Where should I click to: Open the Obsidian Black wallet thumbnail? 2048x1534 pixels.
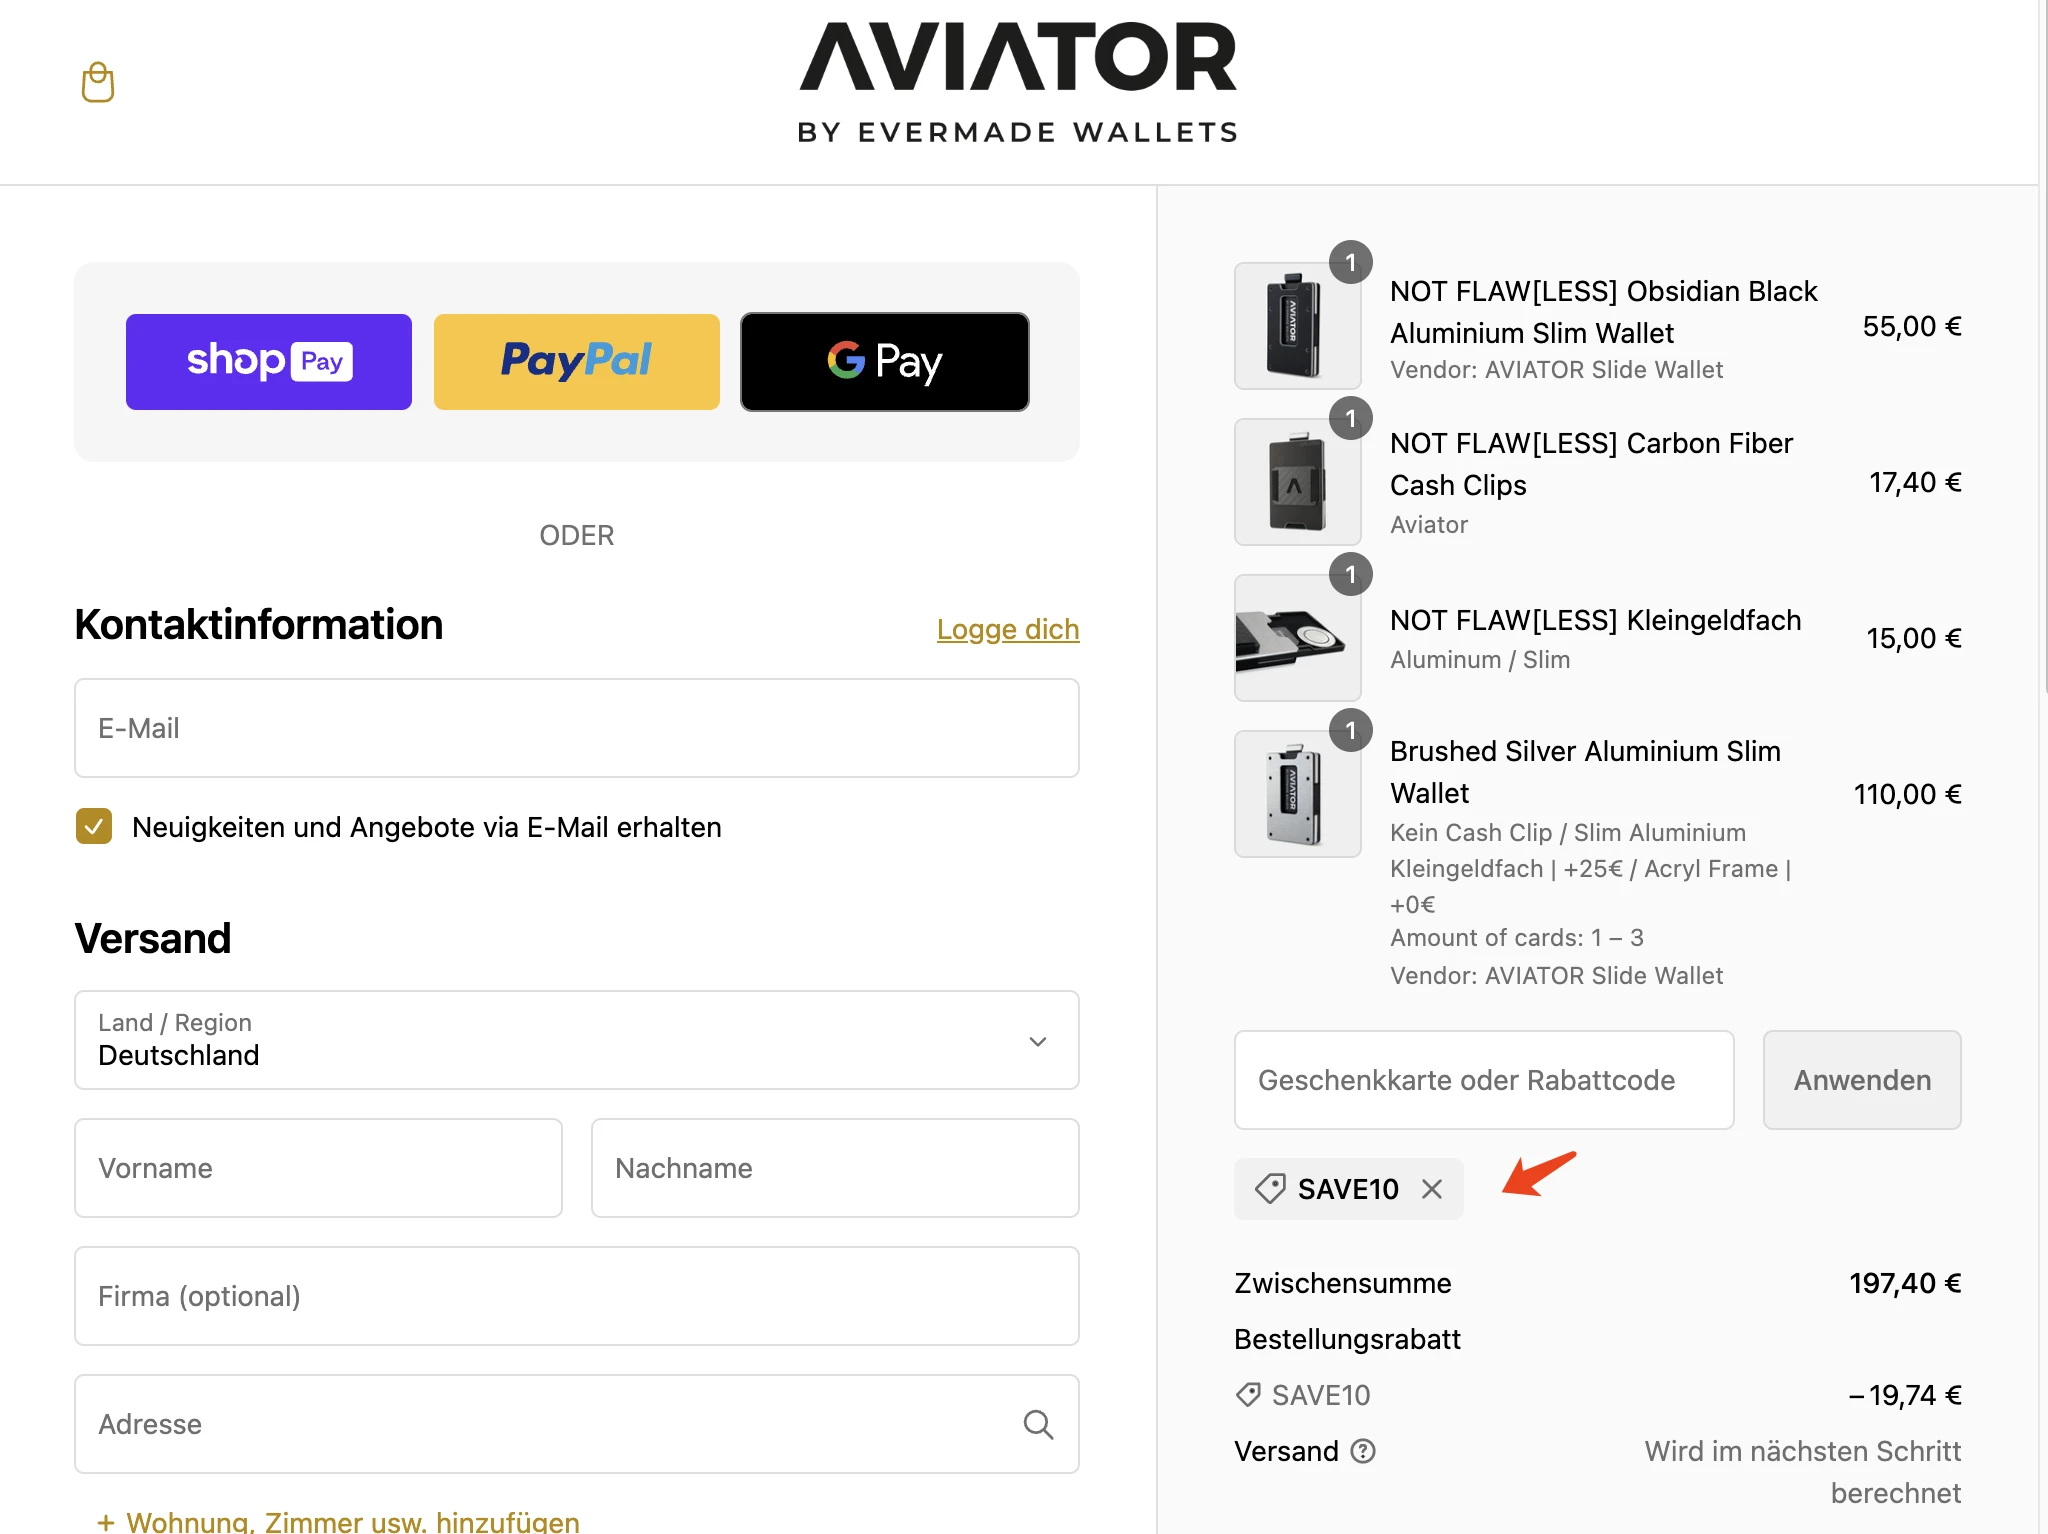click(x=1298, y=326)
